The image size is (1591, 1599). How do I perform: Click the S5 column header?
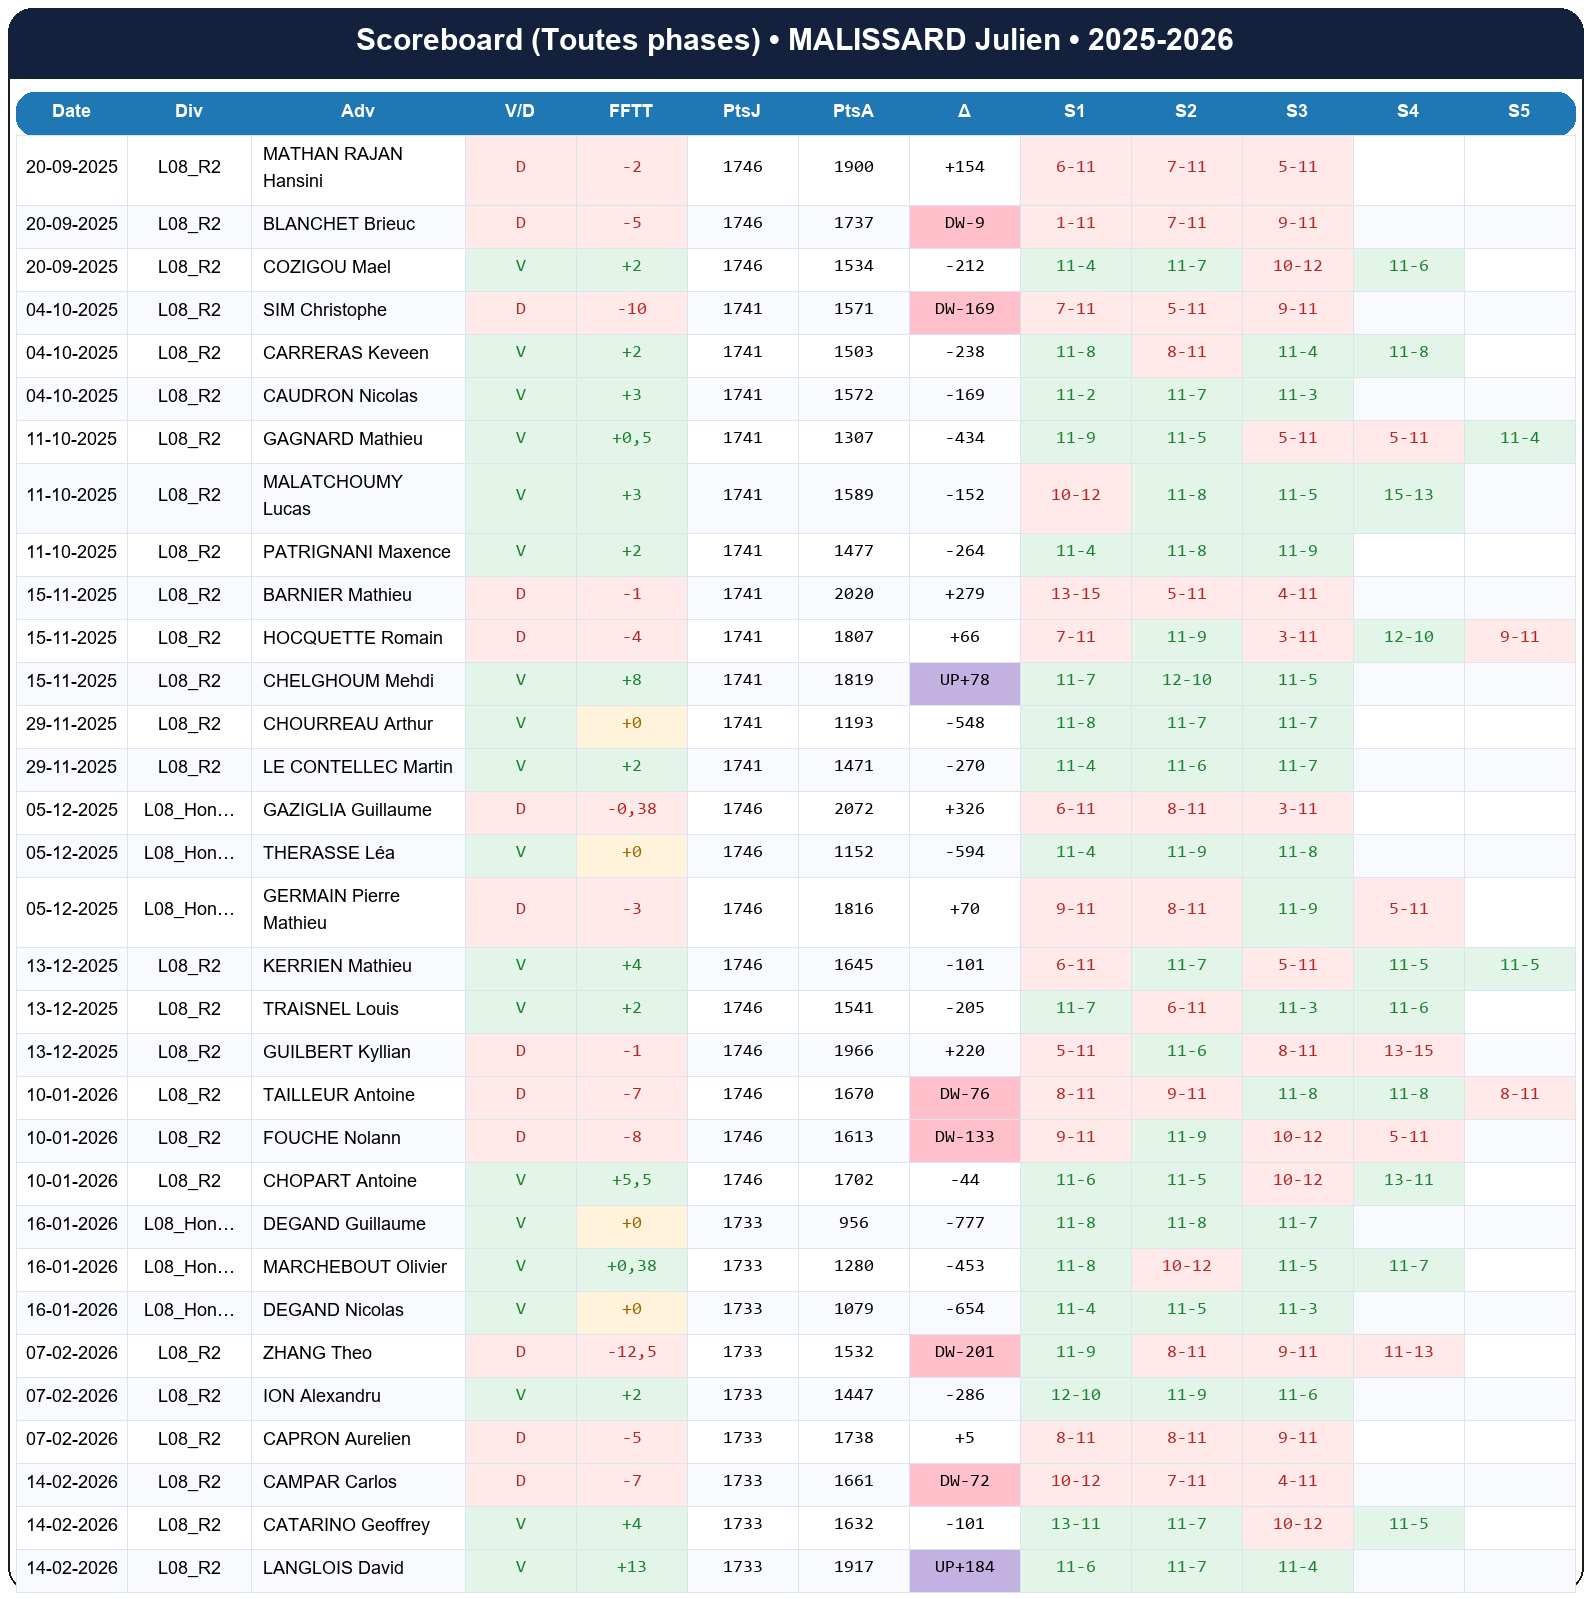(x=1518, y=111)
